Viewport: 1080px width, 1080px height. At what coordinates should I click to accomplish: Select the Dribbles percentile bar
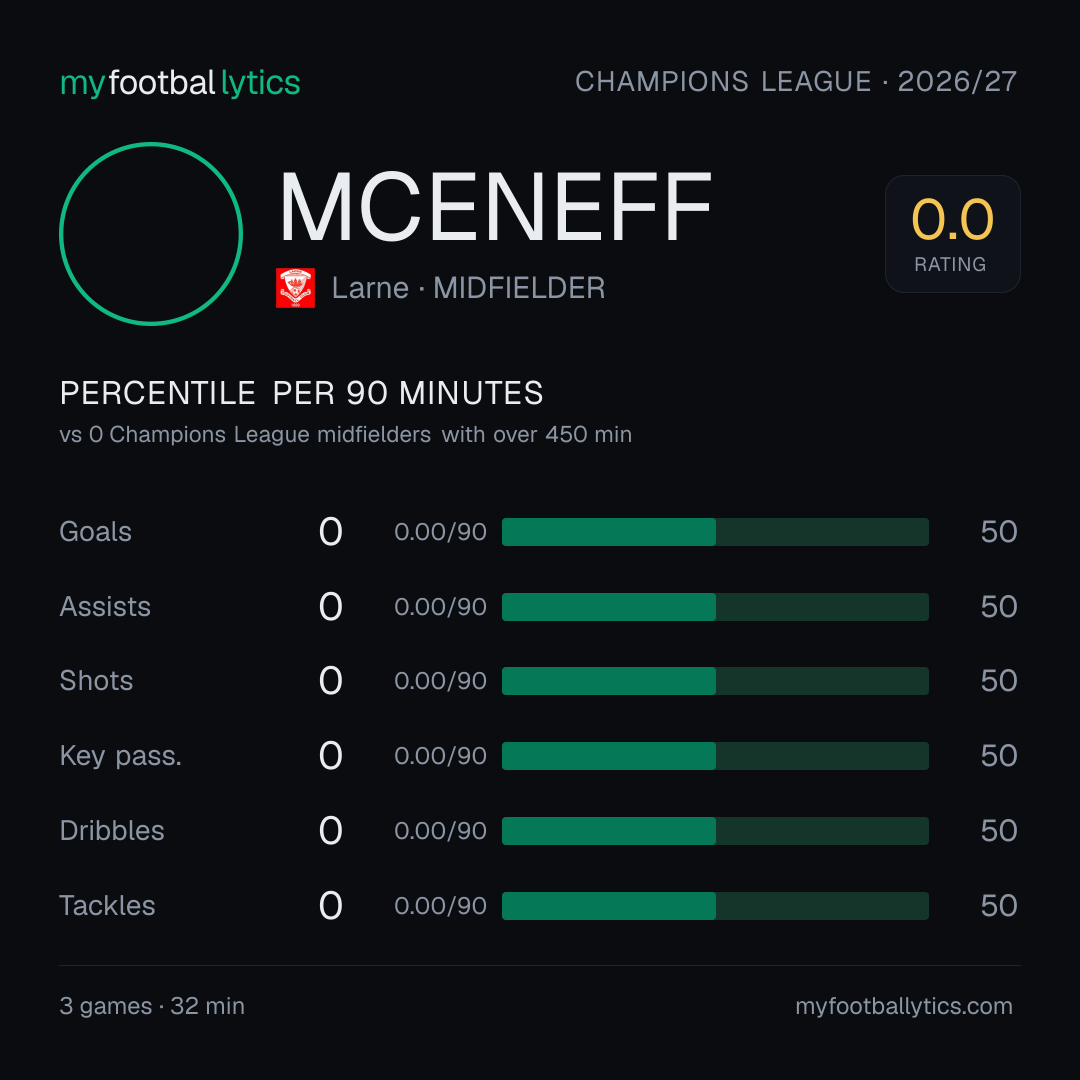(715, 831)
